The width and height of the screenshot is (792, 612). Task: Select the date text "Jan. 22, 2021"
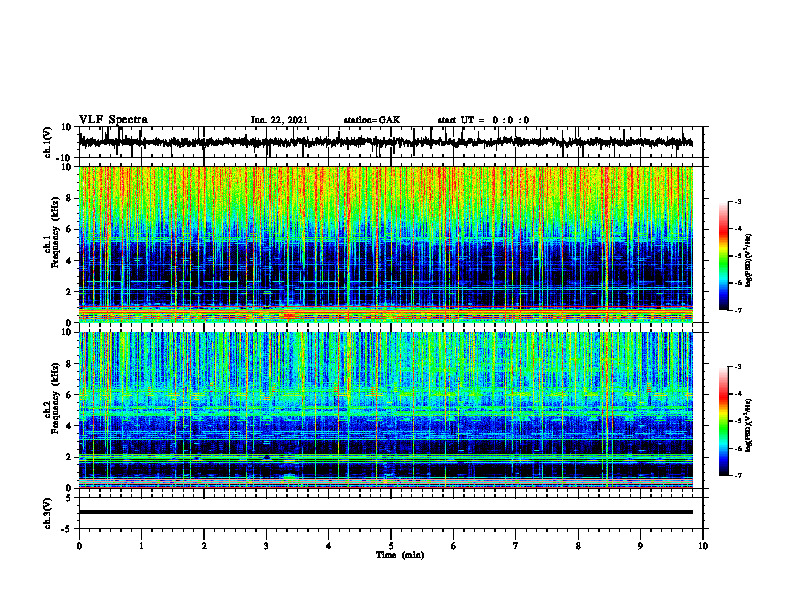pos(279,120)
